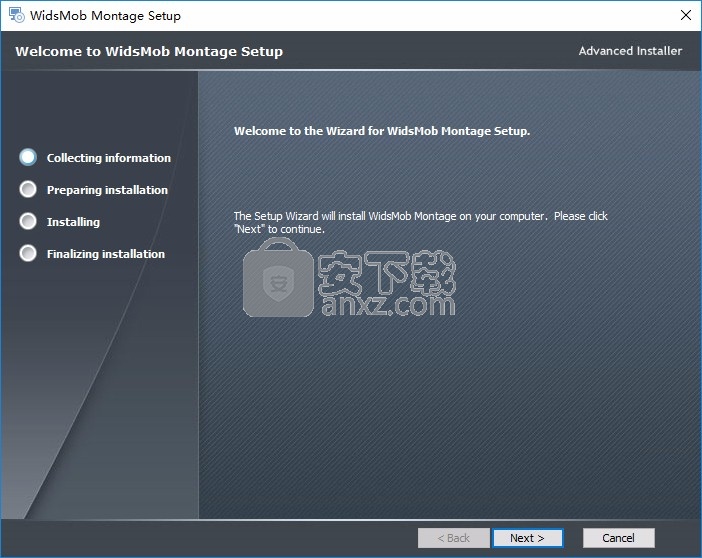The image size is (702, 558).
Task: Click the 'Installing' step text
Action: [x=73, y=222]
